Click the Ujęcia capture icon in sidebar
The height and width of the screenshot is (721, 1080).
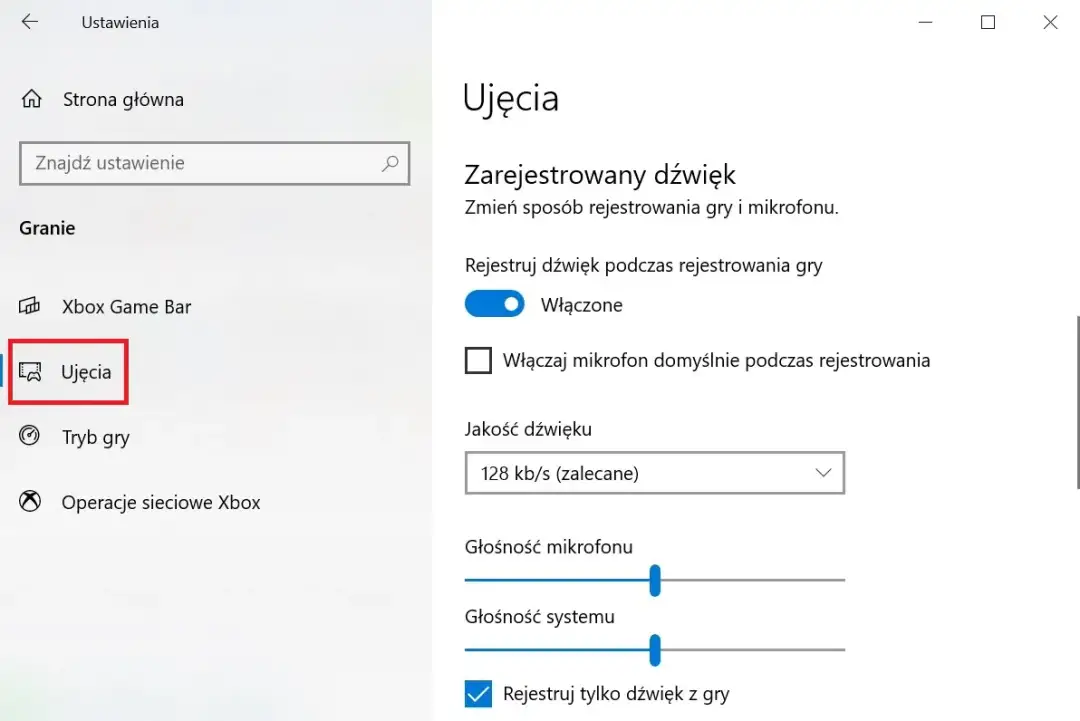coord(31,371)
